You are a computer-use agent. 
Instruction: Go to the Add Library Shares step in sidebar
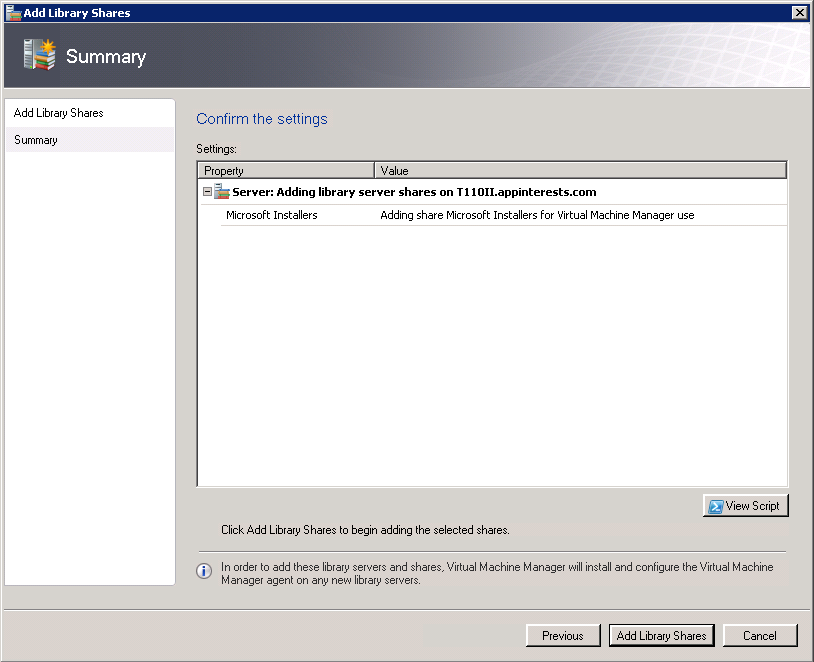point(59,113)
